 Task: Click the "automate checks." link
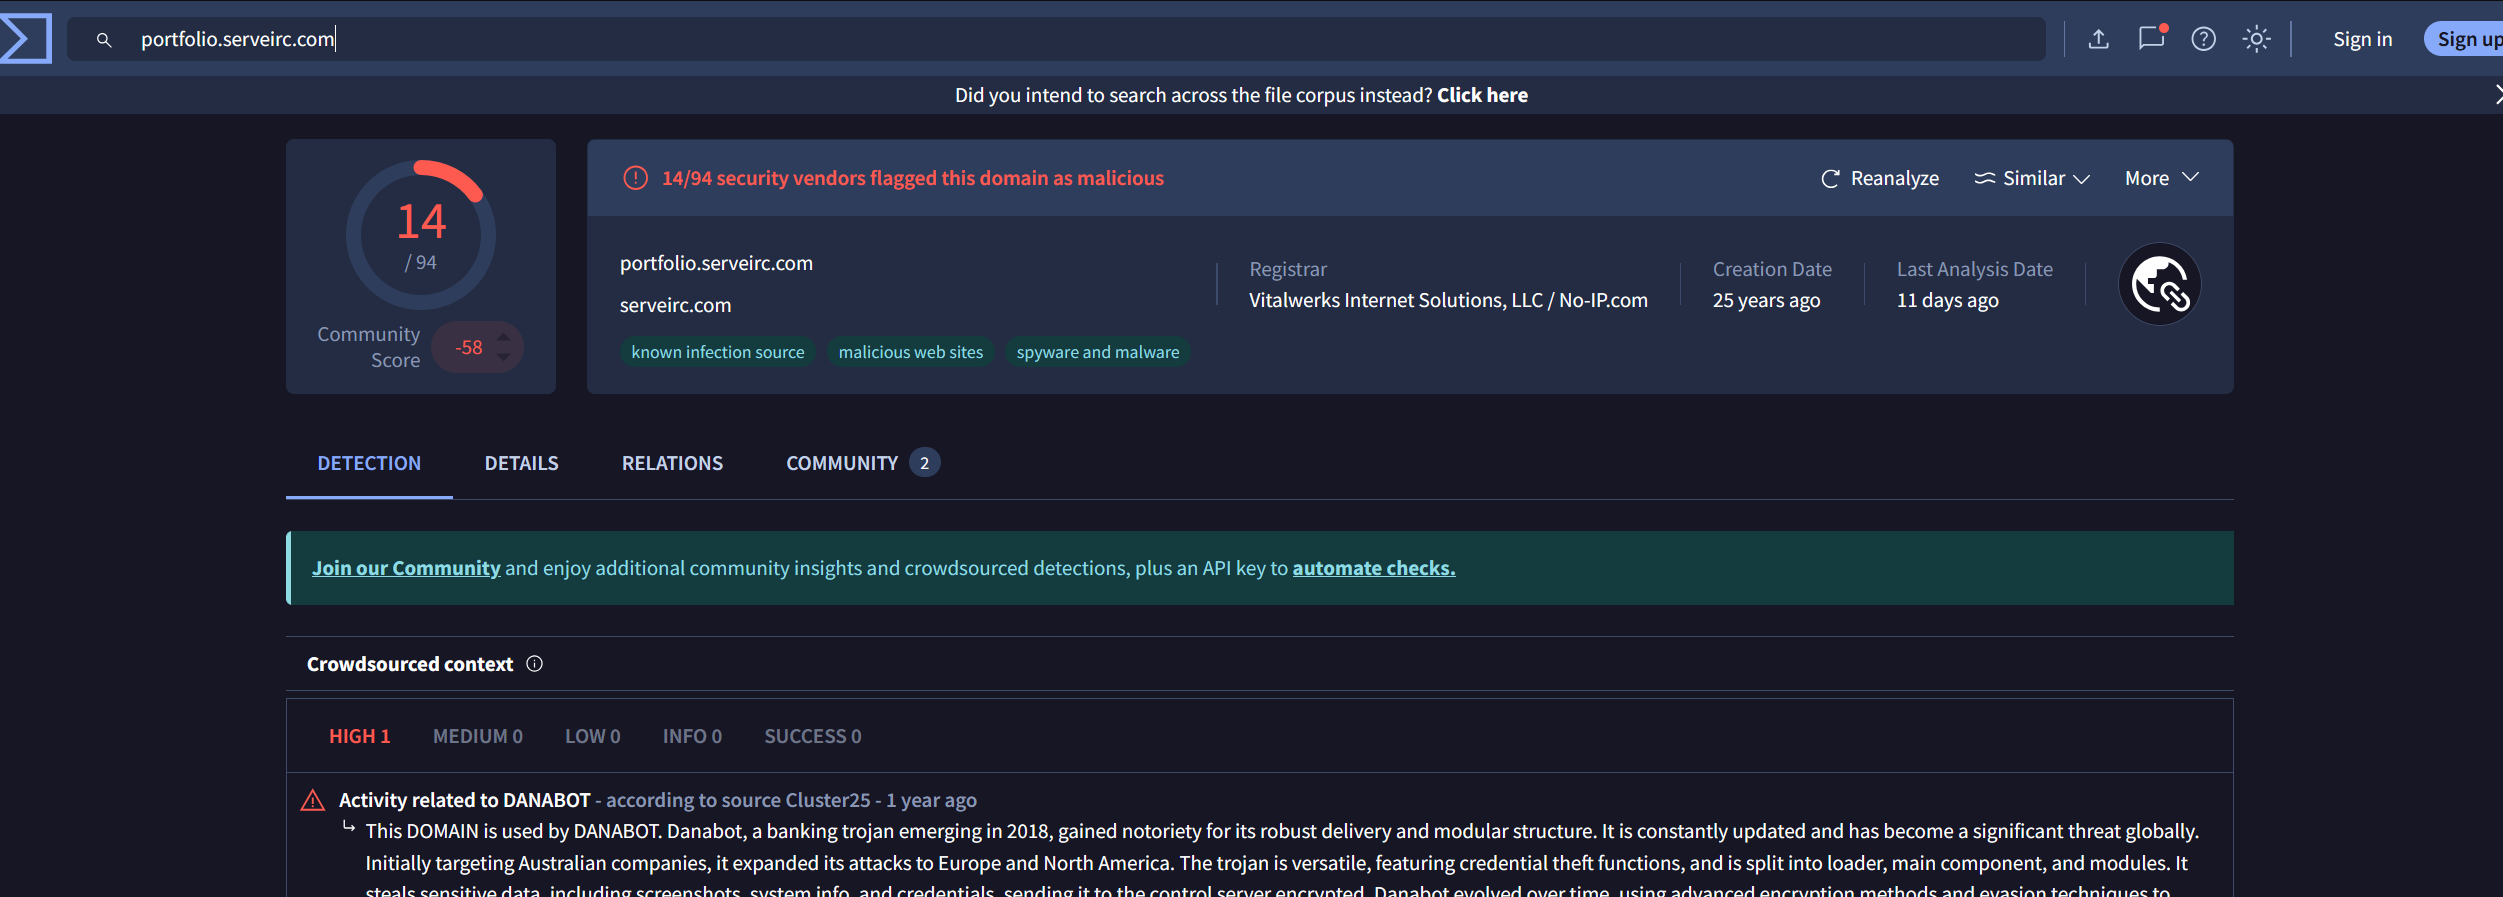pyautogui.click(x=1374, y=568)
